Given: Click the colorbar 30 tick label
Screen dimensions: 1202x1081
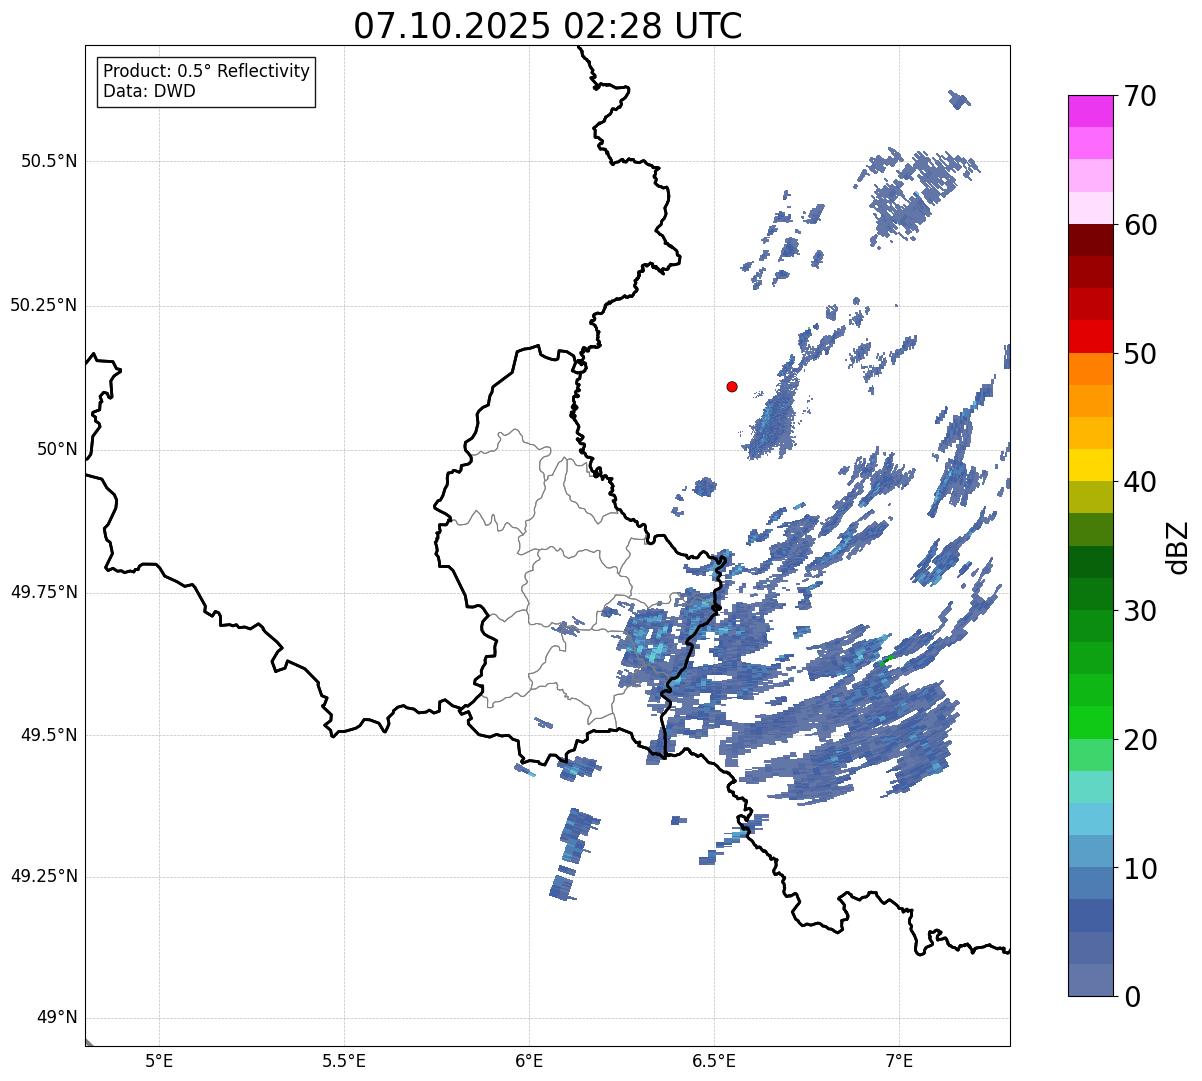Looking at the screenshot, I should coord(1140,611).
